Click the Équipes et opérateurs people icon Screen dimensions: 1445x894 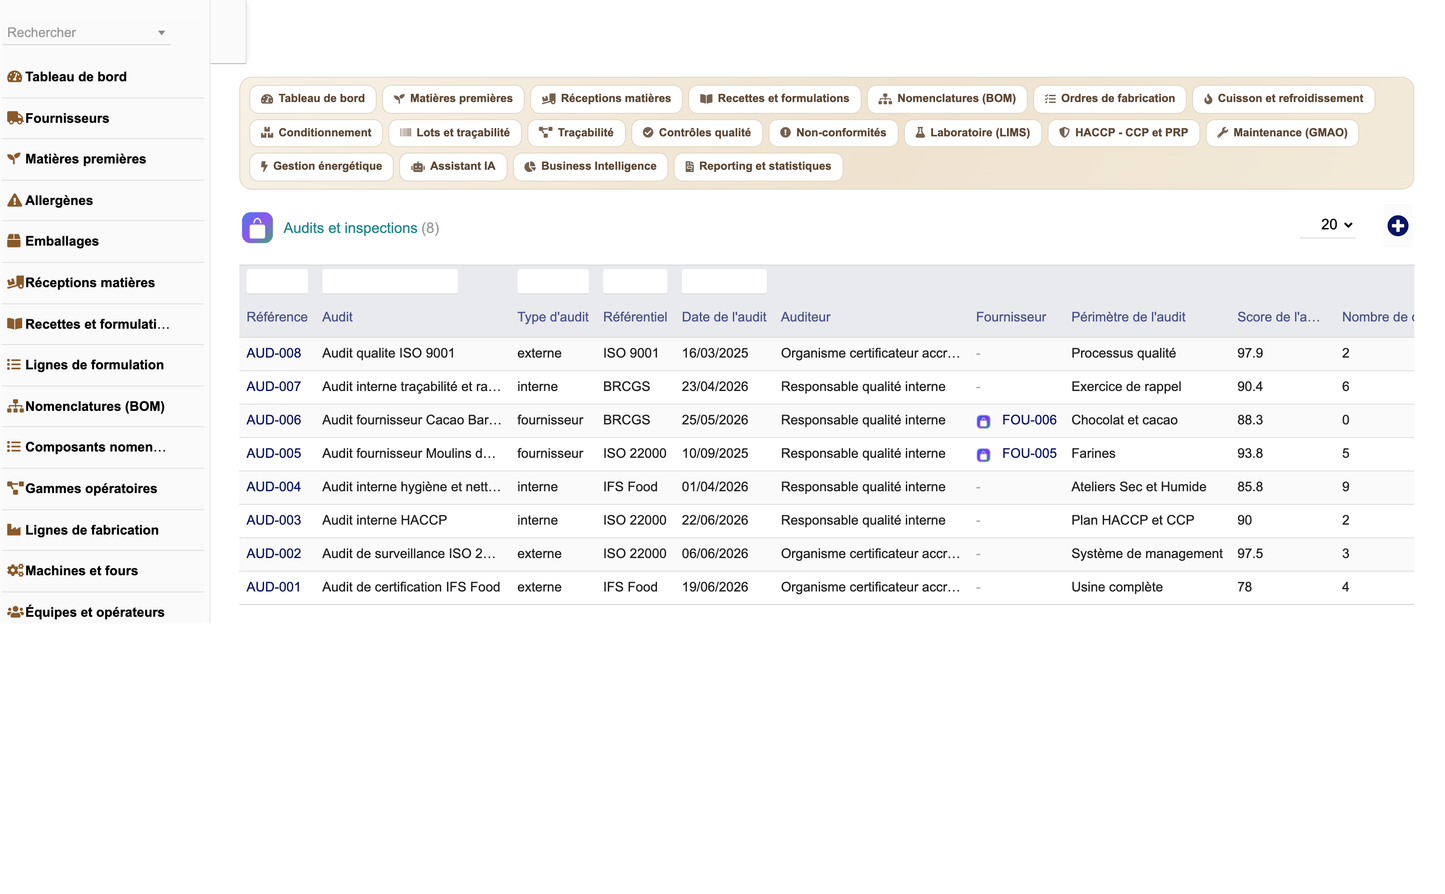(14, 612)
